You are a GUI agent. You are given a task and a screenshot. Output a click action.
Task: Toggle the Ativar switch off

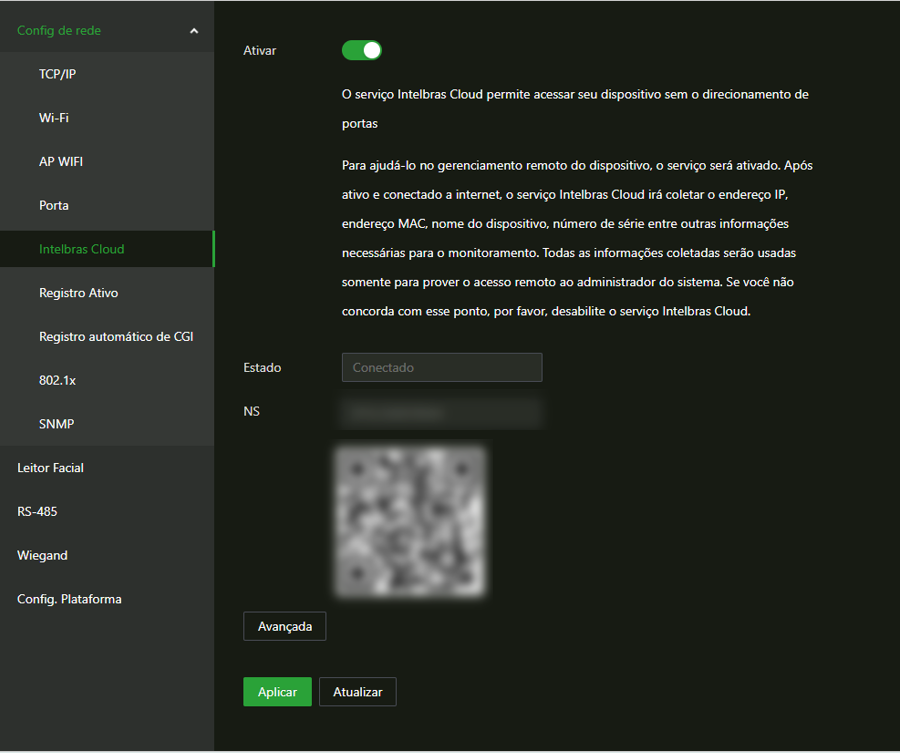point(362,51)
